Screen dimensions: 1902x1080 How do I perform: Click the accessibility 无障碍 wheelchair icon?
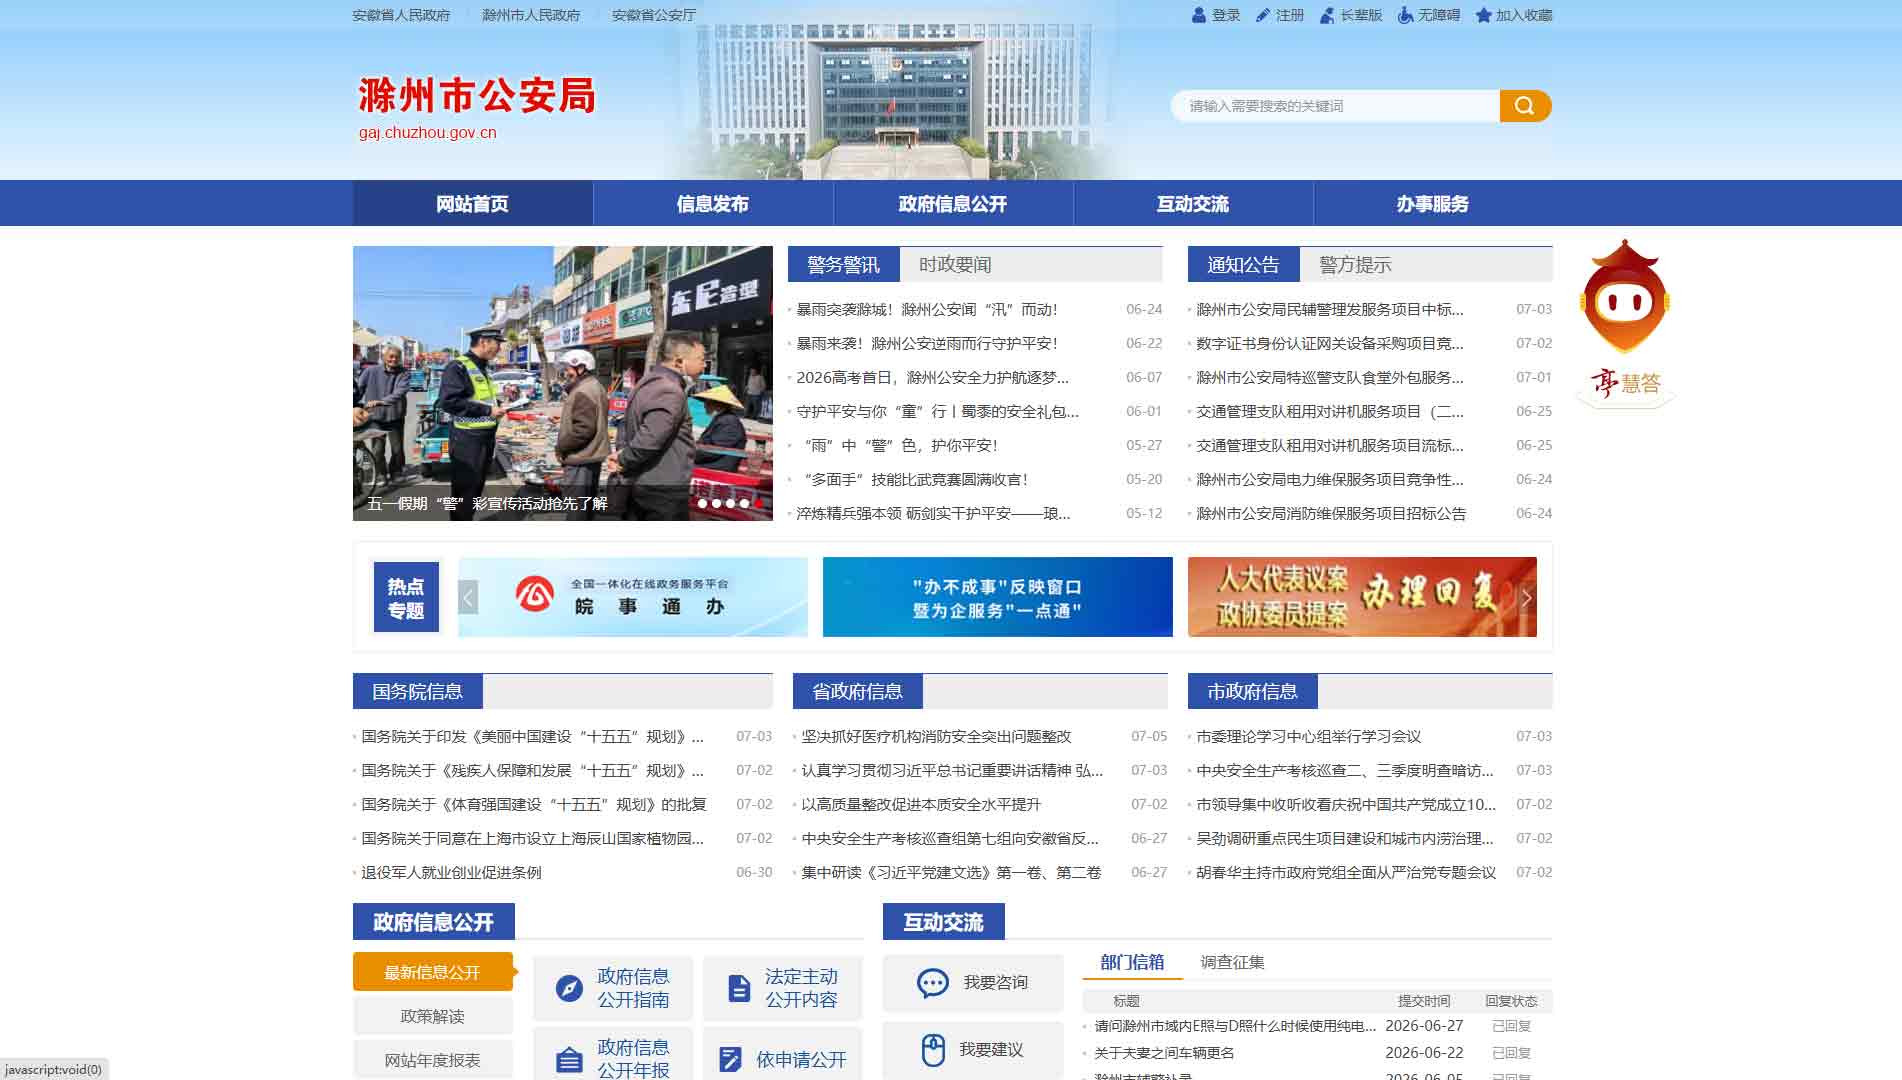[x=1406, y=15]
